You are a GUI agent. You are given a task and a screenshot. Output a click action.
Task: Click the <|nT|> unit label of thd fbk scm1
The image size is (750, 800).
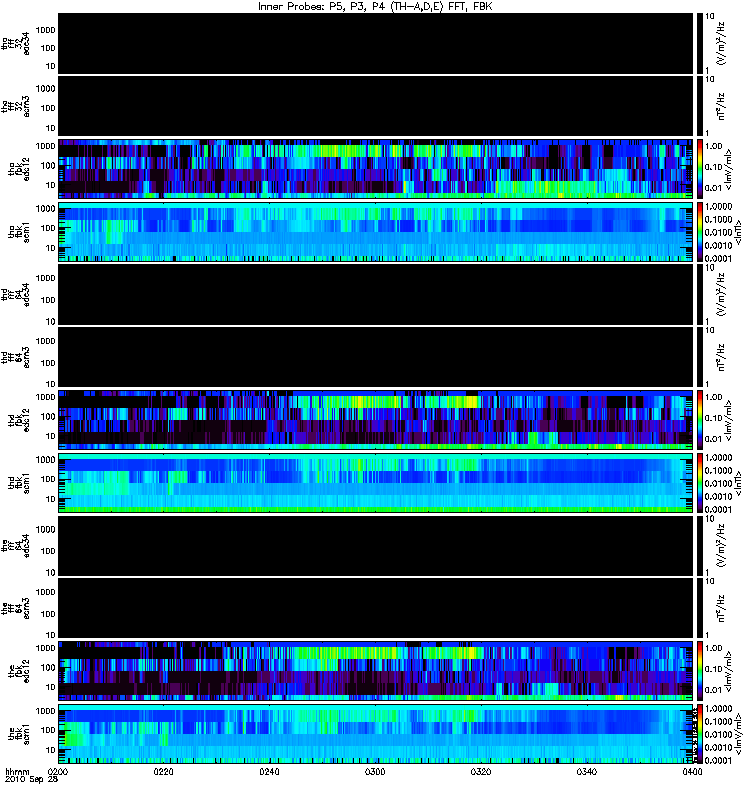738,483
